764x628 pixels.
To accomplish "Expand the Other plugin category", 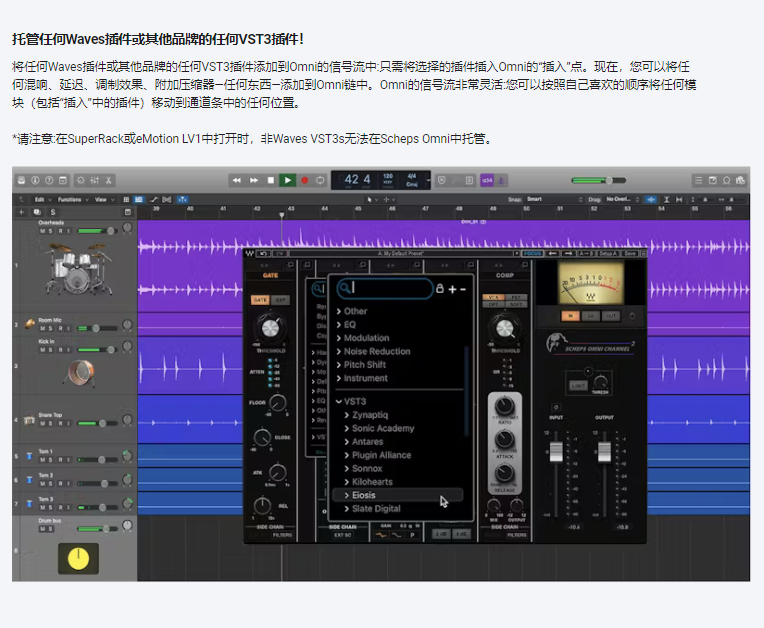I will coord(352,311).
